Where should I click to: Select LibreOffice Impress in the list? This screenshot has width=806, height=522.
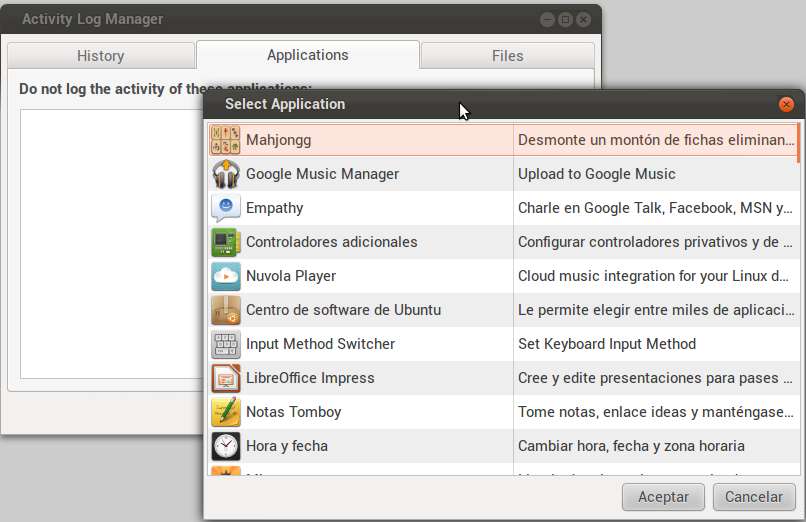coord(310,378)
